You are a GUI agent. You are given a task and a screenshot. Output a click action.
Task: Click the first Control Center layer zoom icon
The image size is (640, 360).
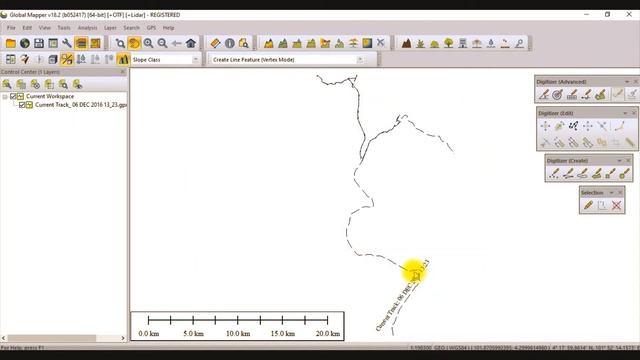pyautogui.click(x=7, y=84)
